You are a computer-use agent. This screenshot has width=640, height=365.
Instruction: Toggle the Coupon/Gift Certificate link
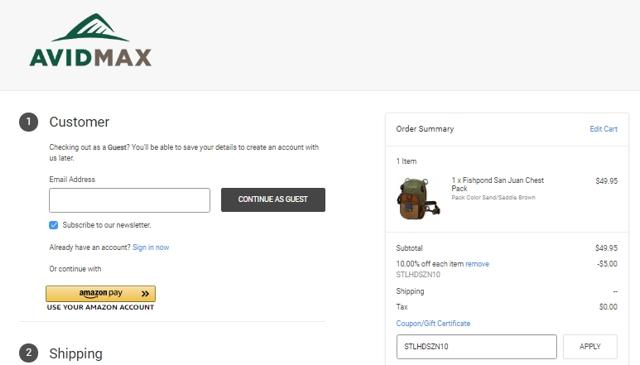(433, 323)
